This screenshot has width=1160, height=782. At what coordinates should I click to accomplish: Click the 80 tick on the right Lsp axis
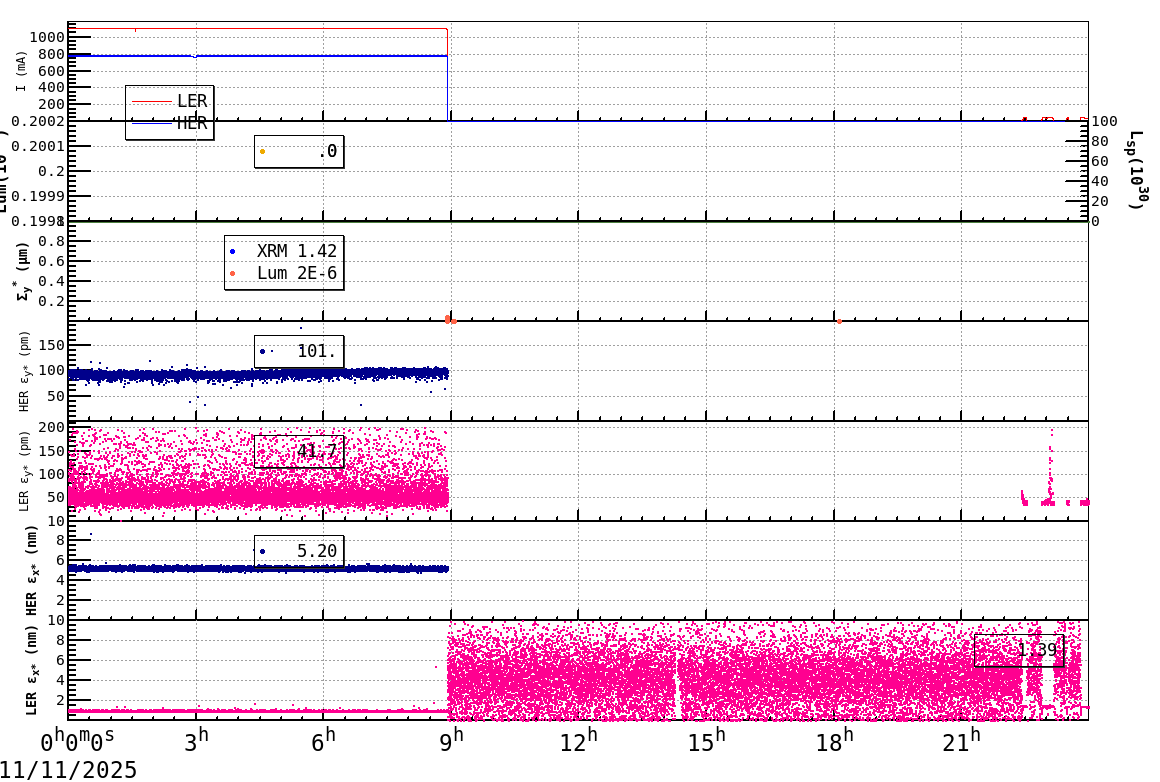point(1100,141)
